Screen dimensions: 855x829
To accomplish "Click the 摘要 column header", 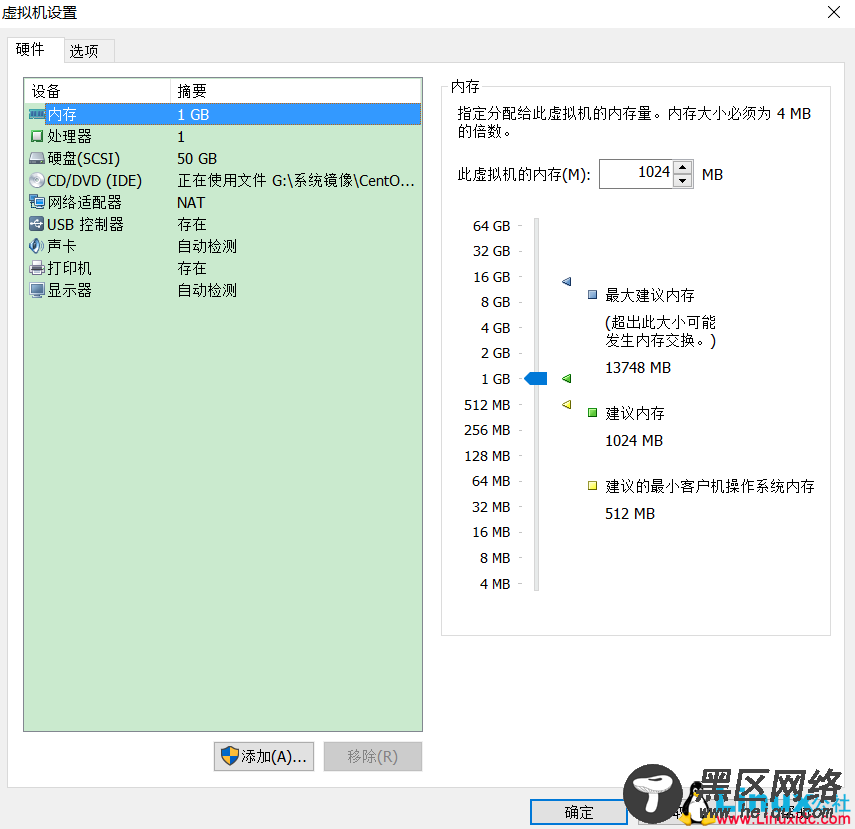I will 296,91.
